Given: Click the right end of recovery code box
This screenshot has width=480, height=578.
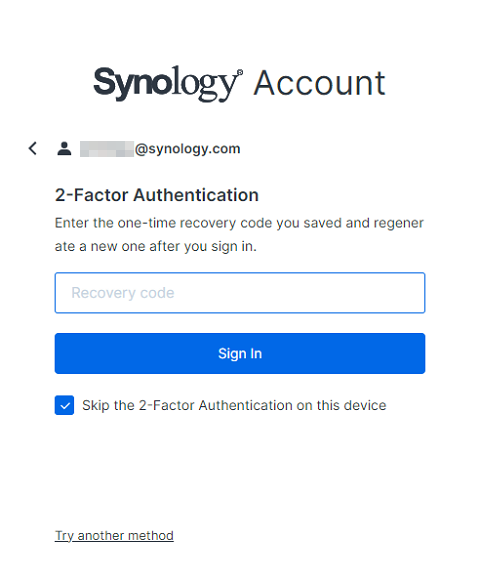Looking at the screenshot, I should tap(413, 293).
